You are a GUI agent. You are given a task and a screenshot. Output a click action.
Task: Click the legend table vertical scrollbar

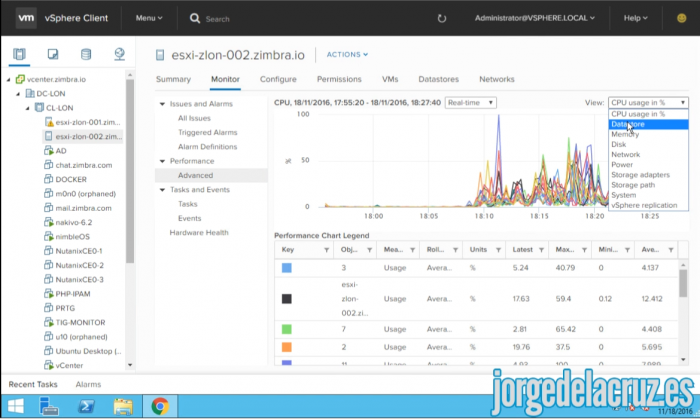pos(683,283)
